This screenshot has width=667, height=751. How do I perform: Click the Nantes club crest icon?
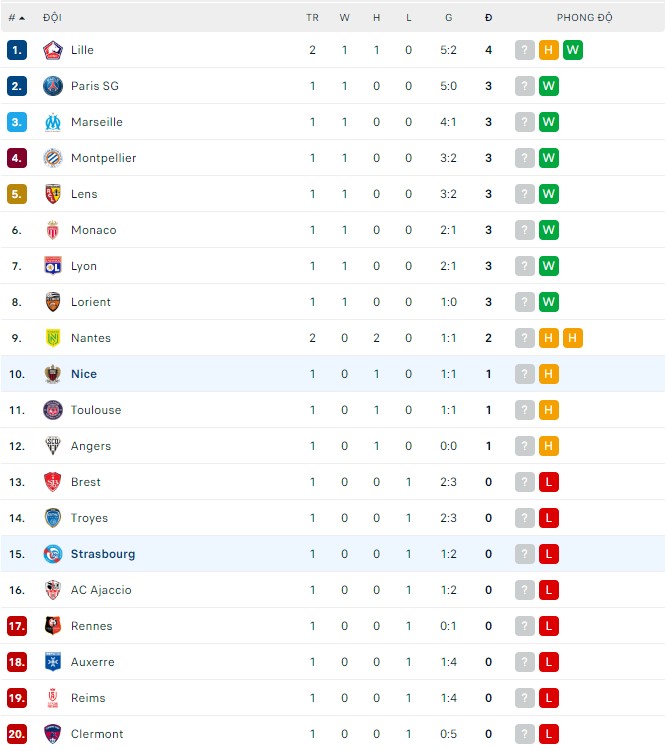(x=53, y=338)
